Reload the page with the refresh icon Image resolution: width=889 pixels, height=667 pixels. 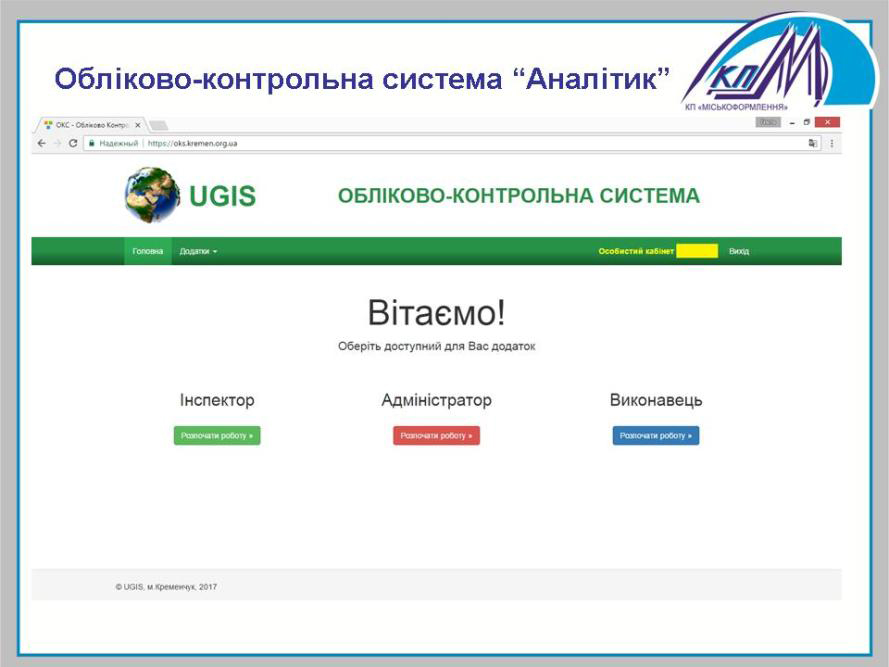[73, 143]
